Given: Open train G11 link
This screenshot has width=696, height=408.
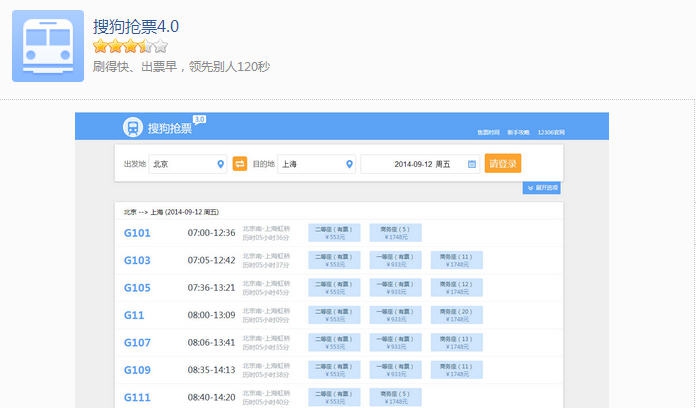Looking at the screenshot, I should [x=134, y=315].
